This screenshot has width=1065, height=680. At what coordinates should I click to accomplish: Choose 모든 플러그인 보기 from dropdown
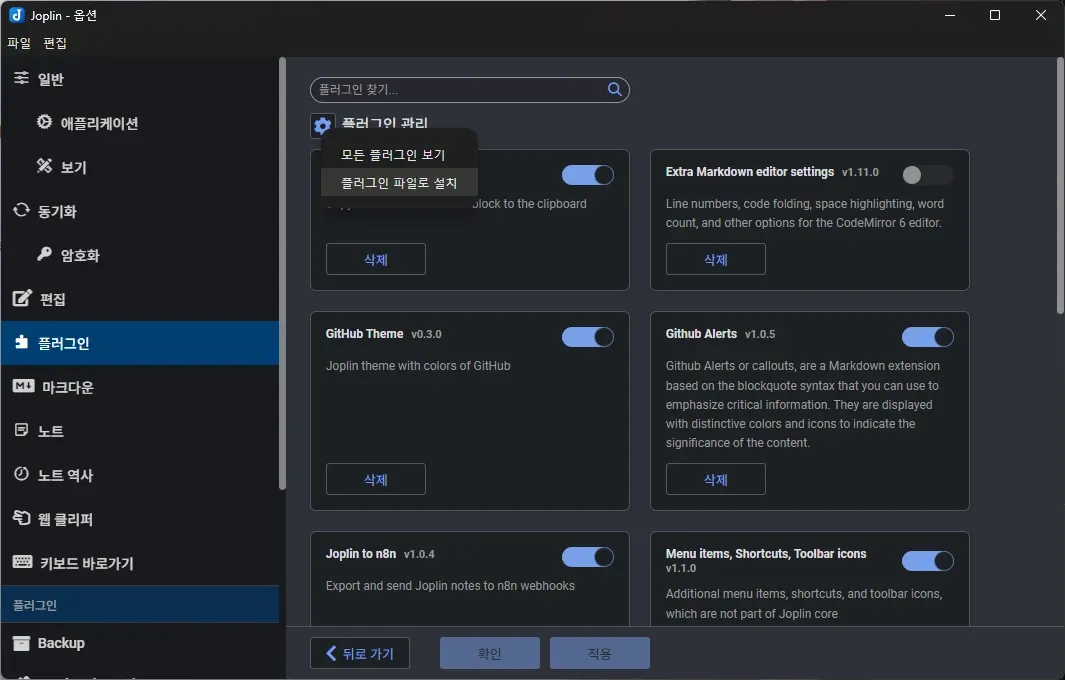point(399,155)
